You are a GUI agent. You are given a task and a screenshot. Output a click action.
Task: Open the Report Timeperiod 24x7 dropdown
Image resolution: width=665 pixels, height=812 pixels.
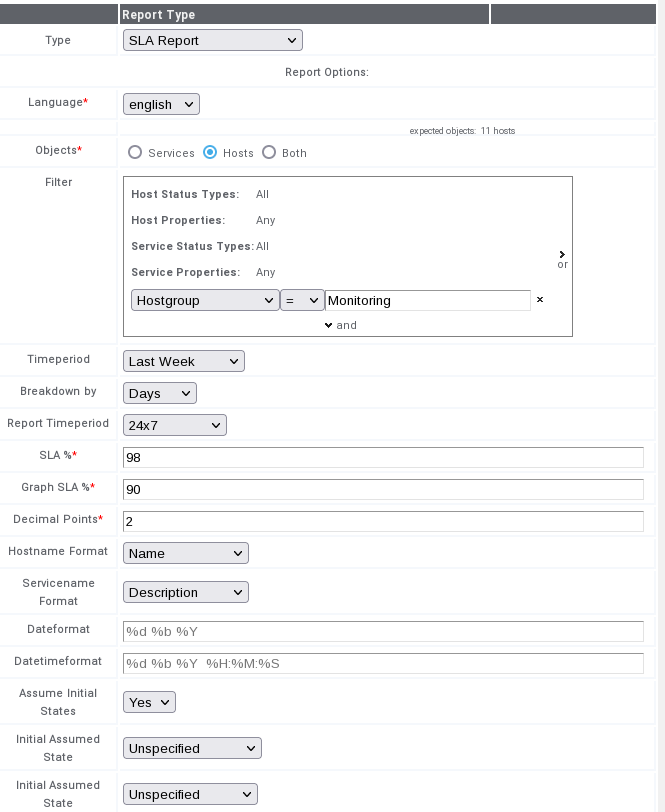pyautogui.click(x=174, y=424)
